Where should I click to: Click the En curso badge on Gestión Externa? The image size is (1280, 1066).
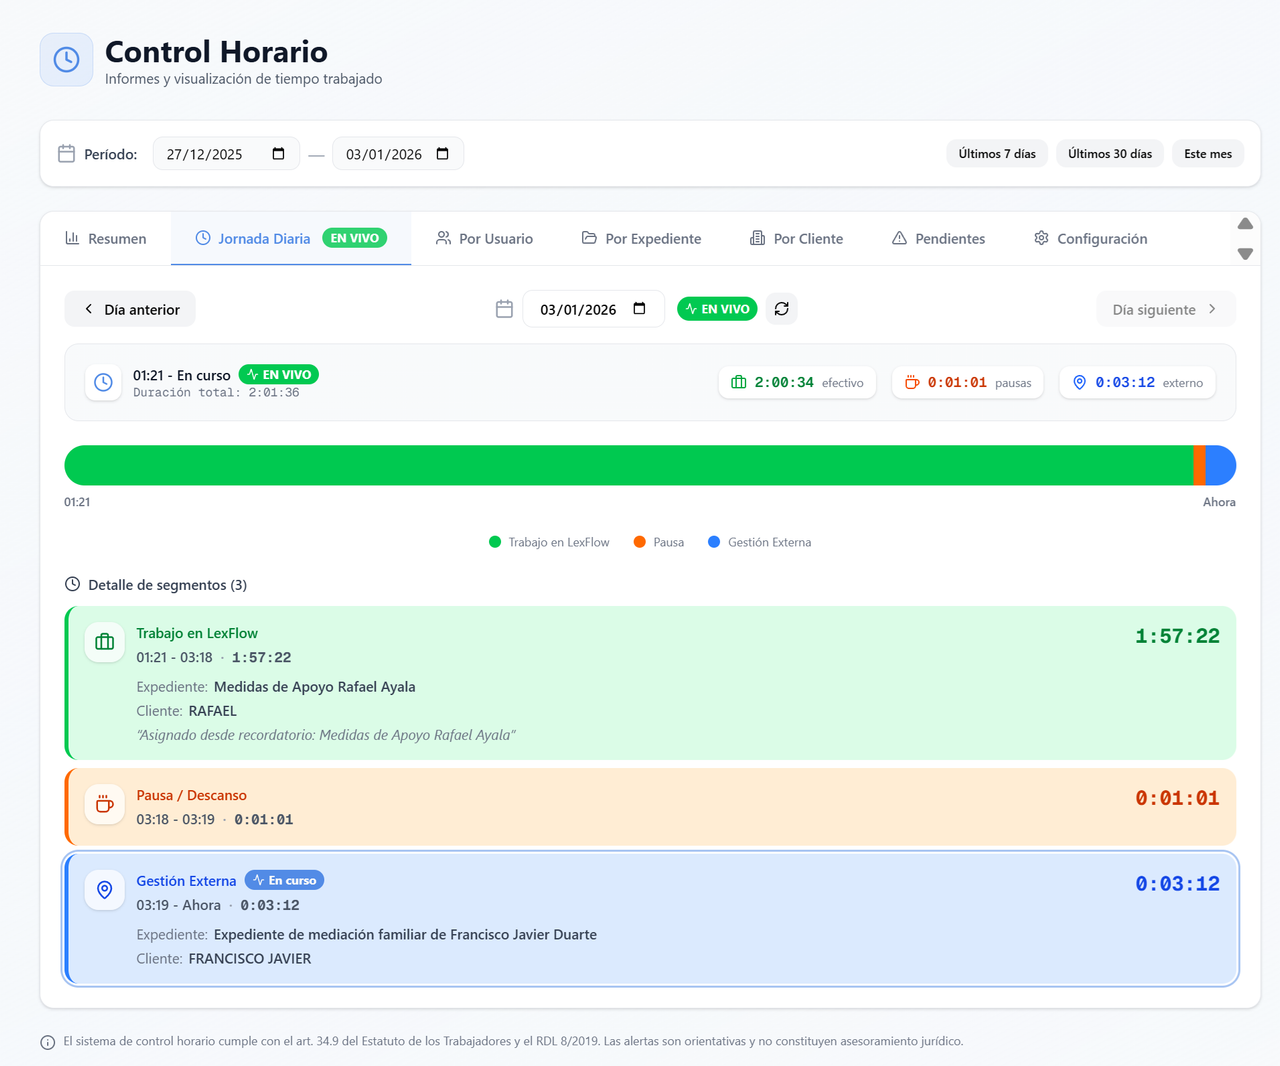click(x=285, y=880)
